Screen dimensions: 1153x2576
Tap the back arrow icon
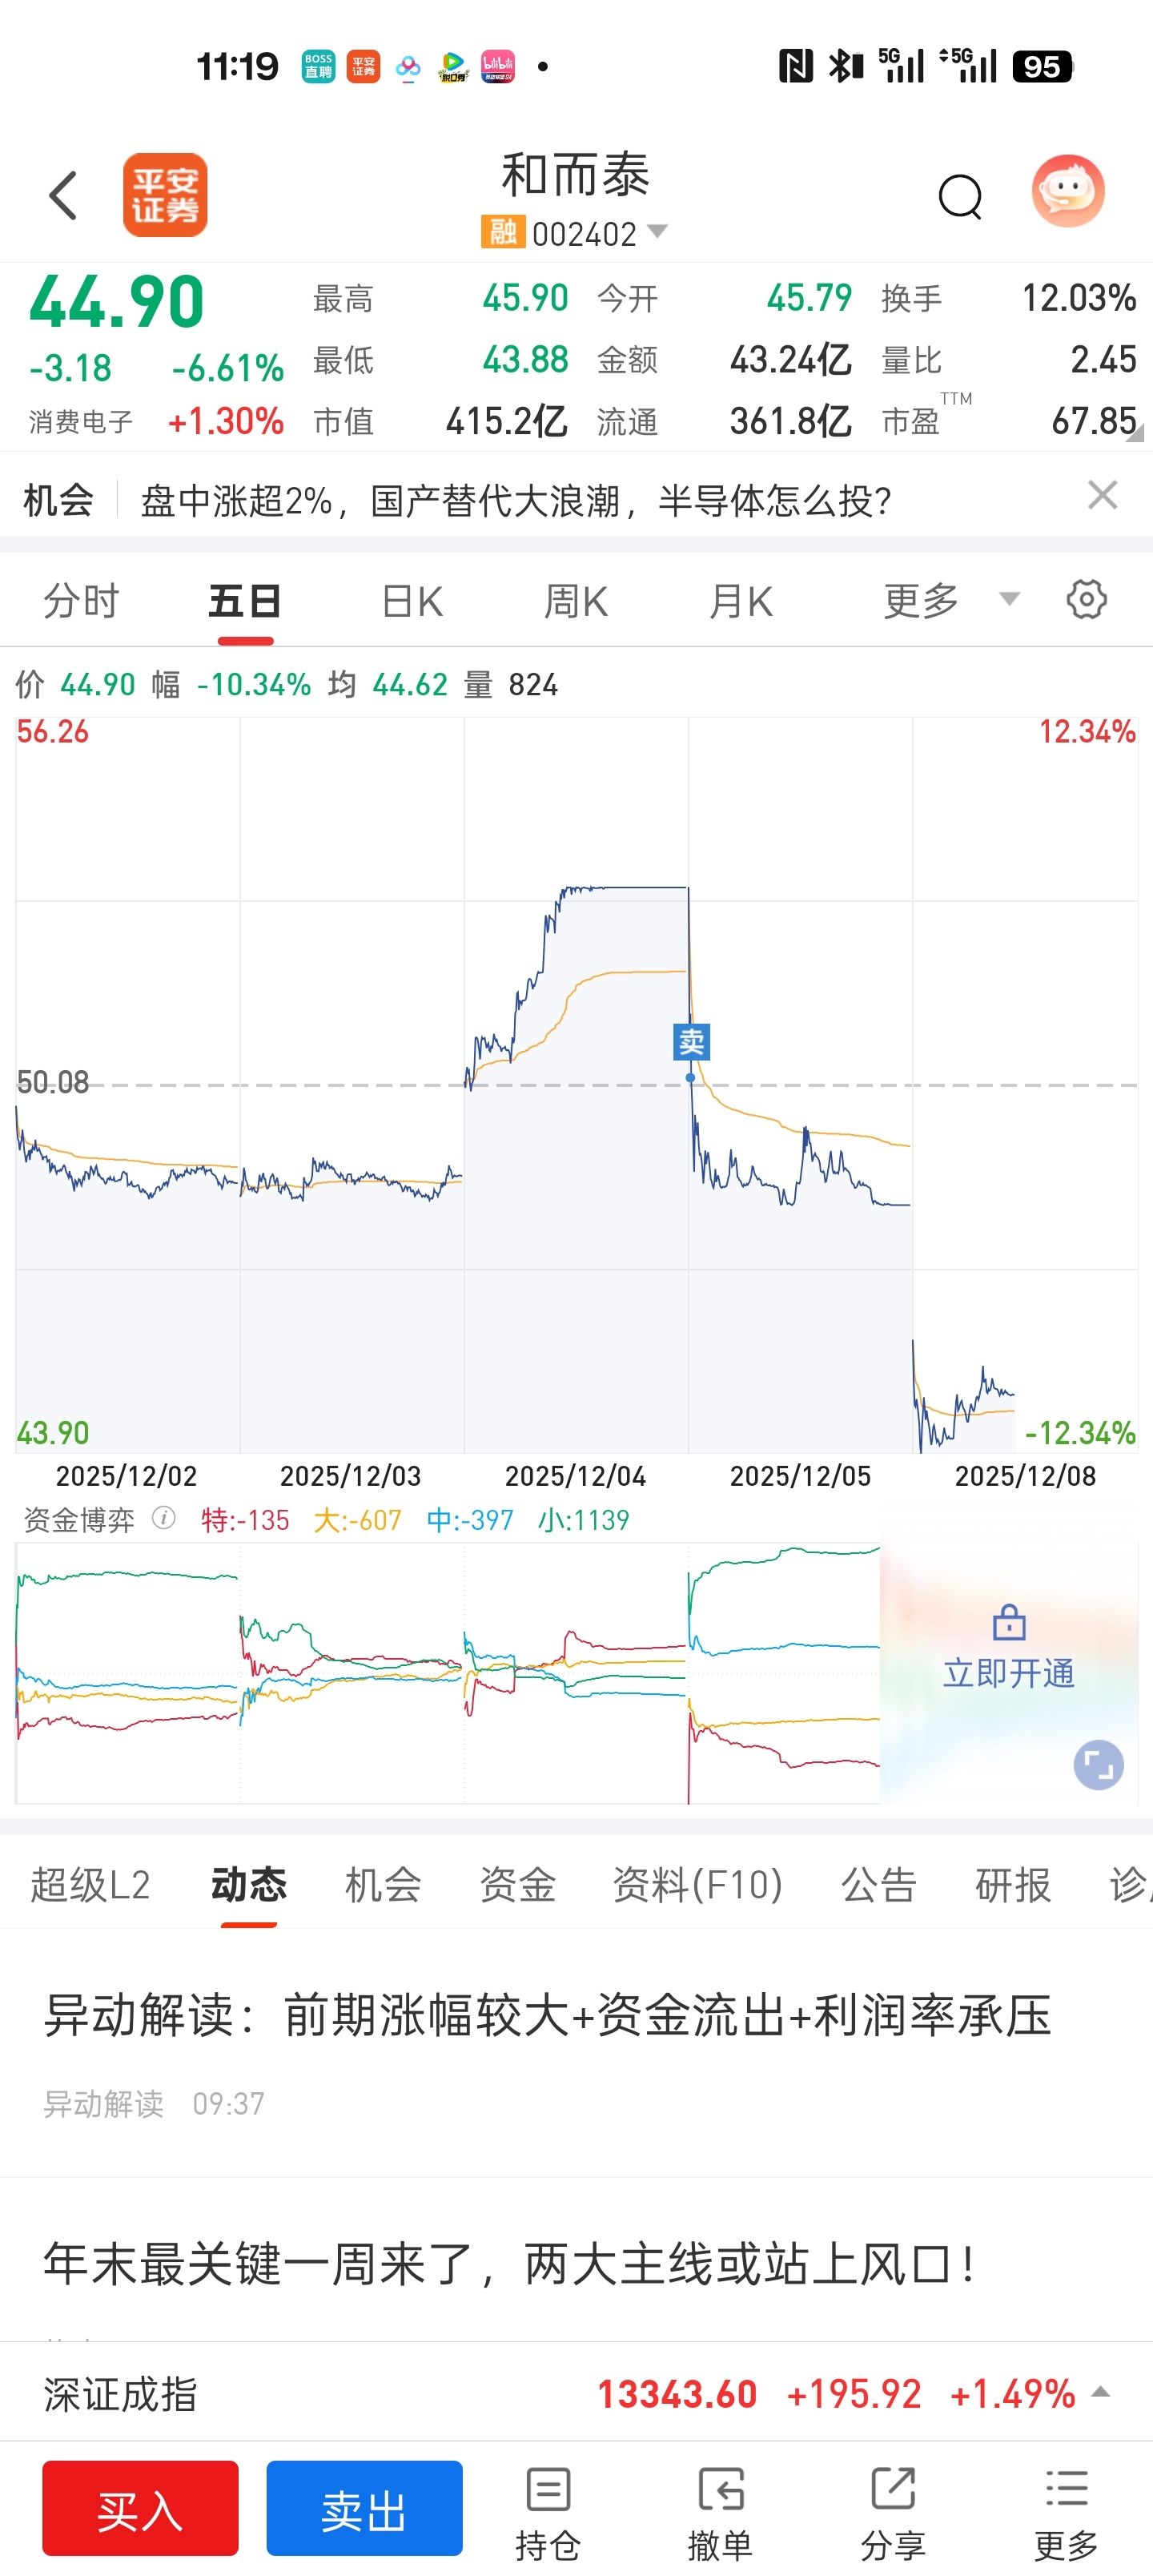coord(63,195)
